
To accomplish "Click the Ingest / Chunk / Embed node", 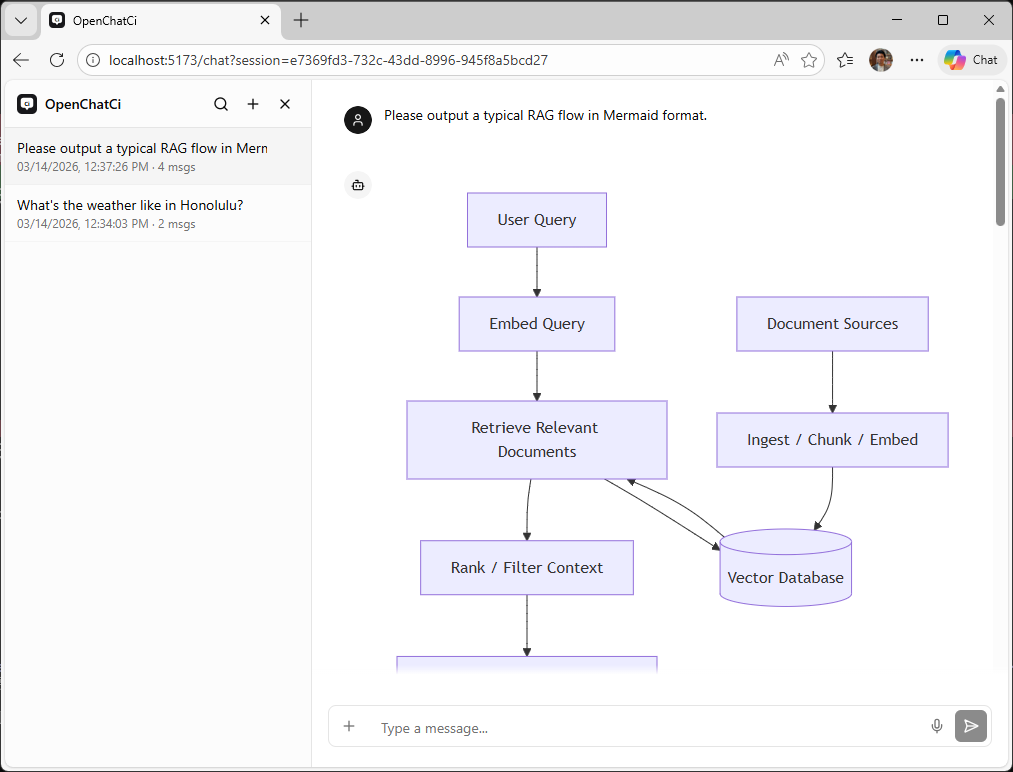I will [832, 440].
